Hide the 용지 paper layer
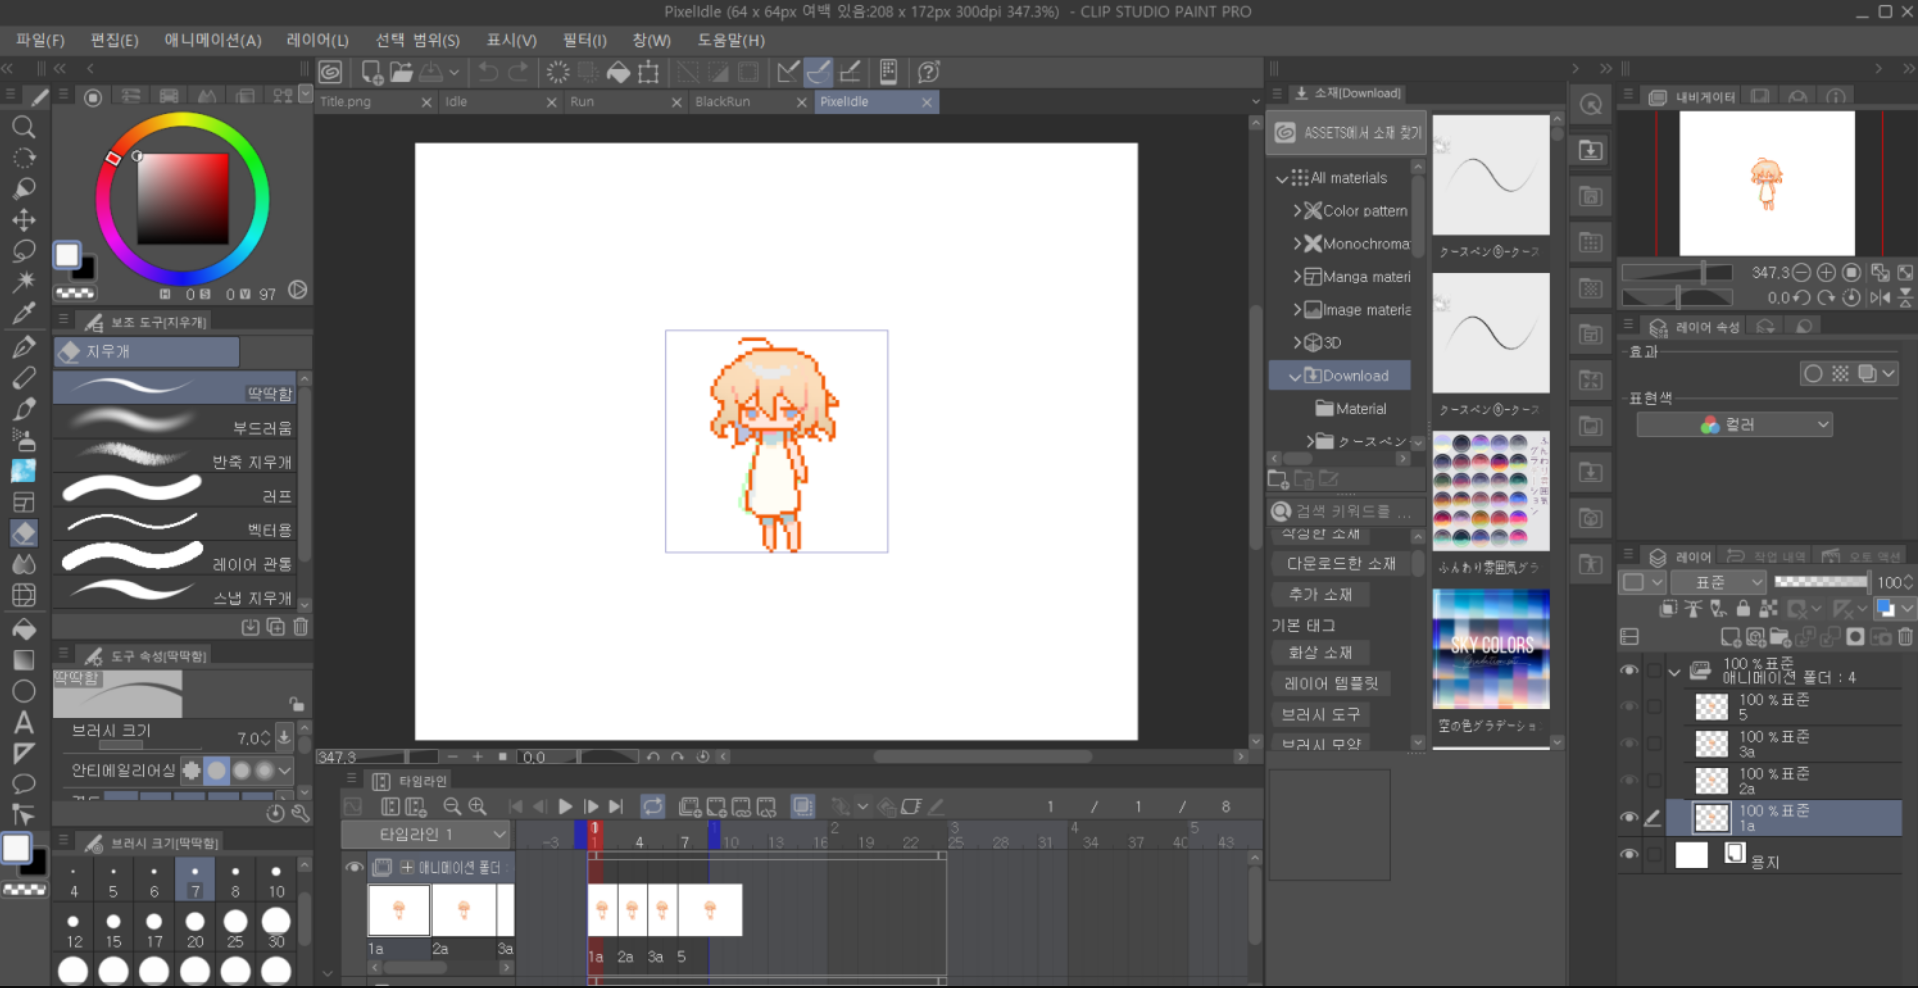The height and width of the screenshot is (988, 1918). point(1629,855)
